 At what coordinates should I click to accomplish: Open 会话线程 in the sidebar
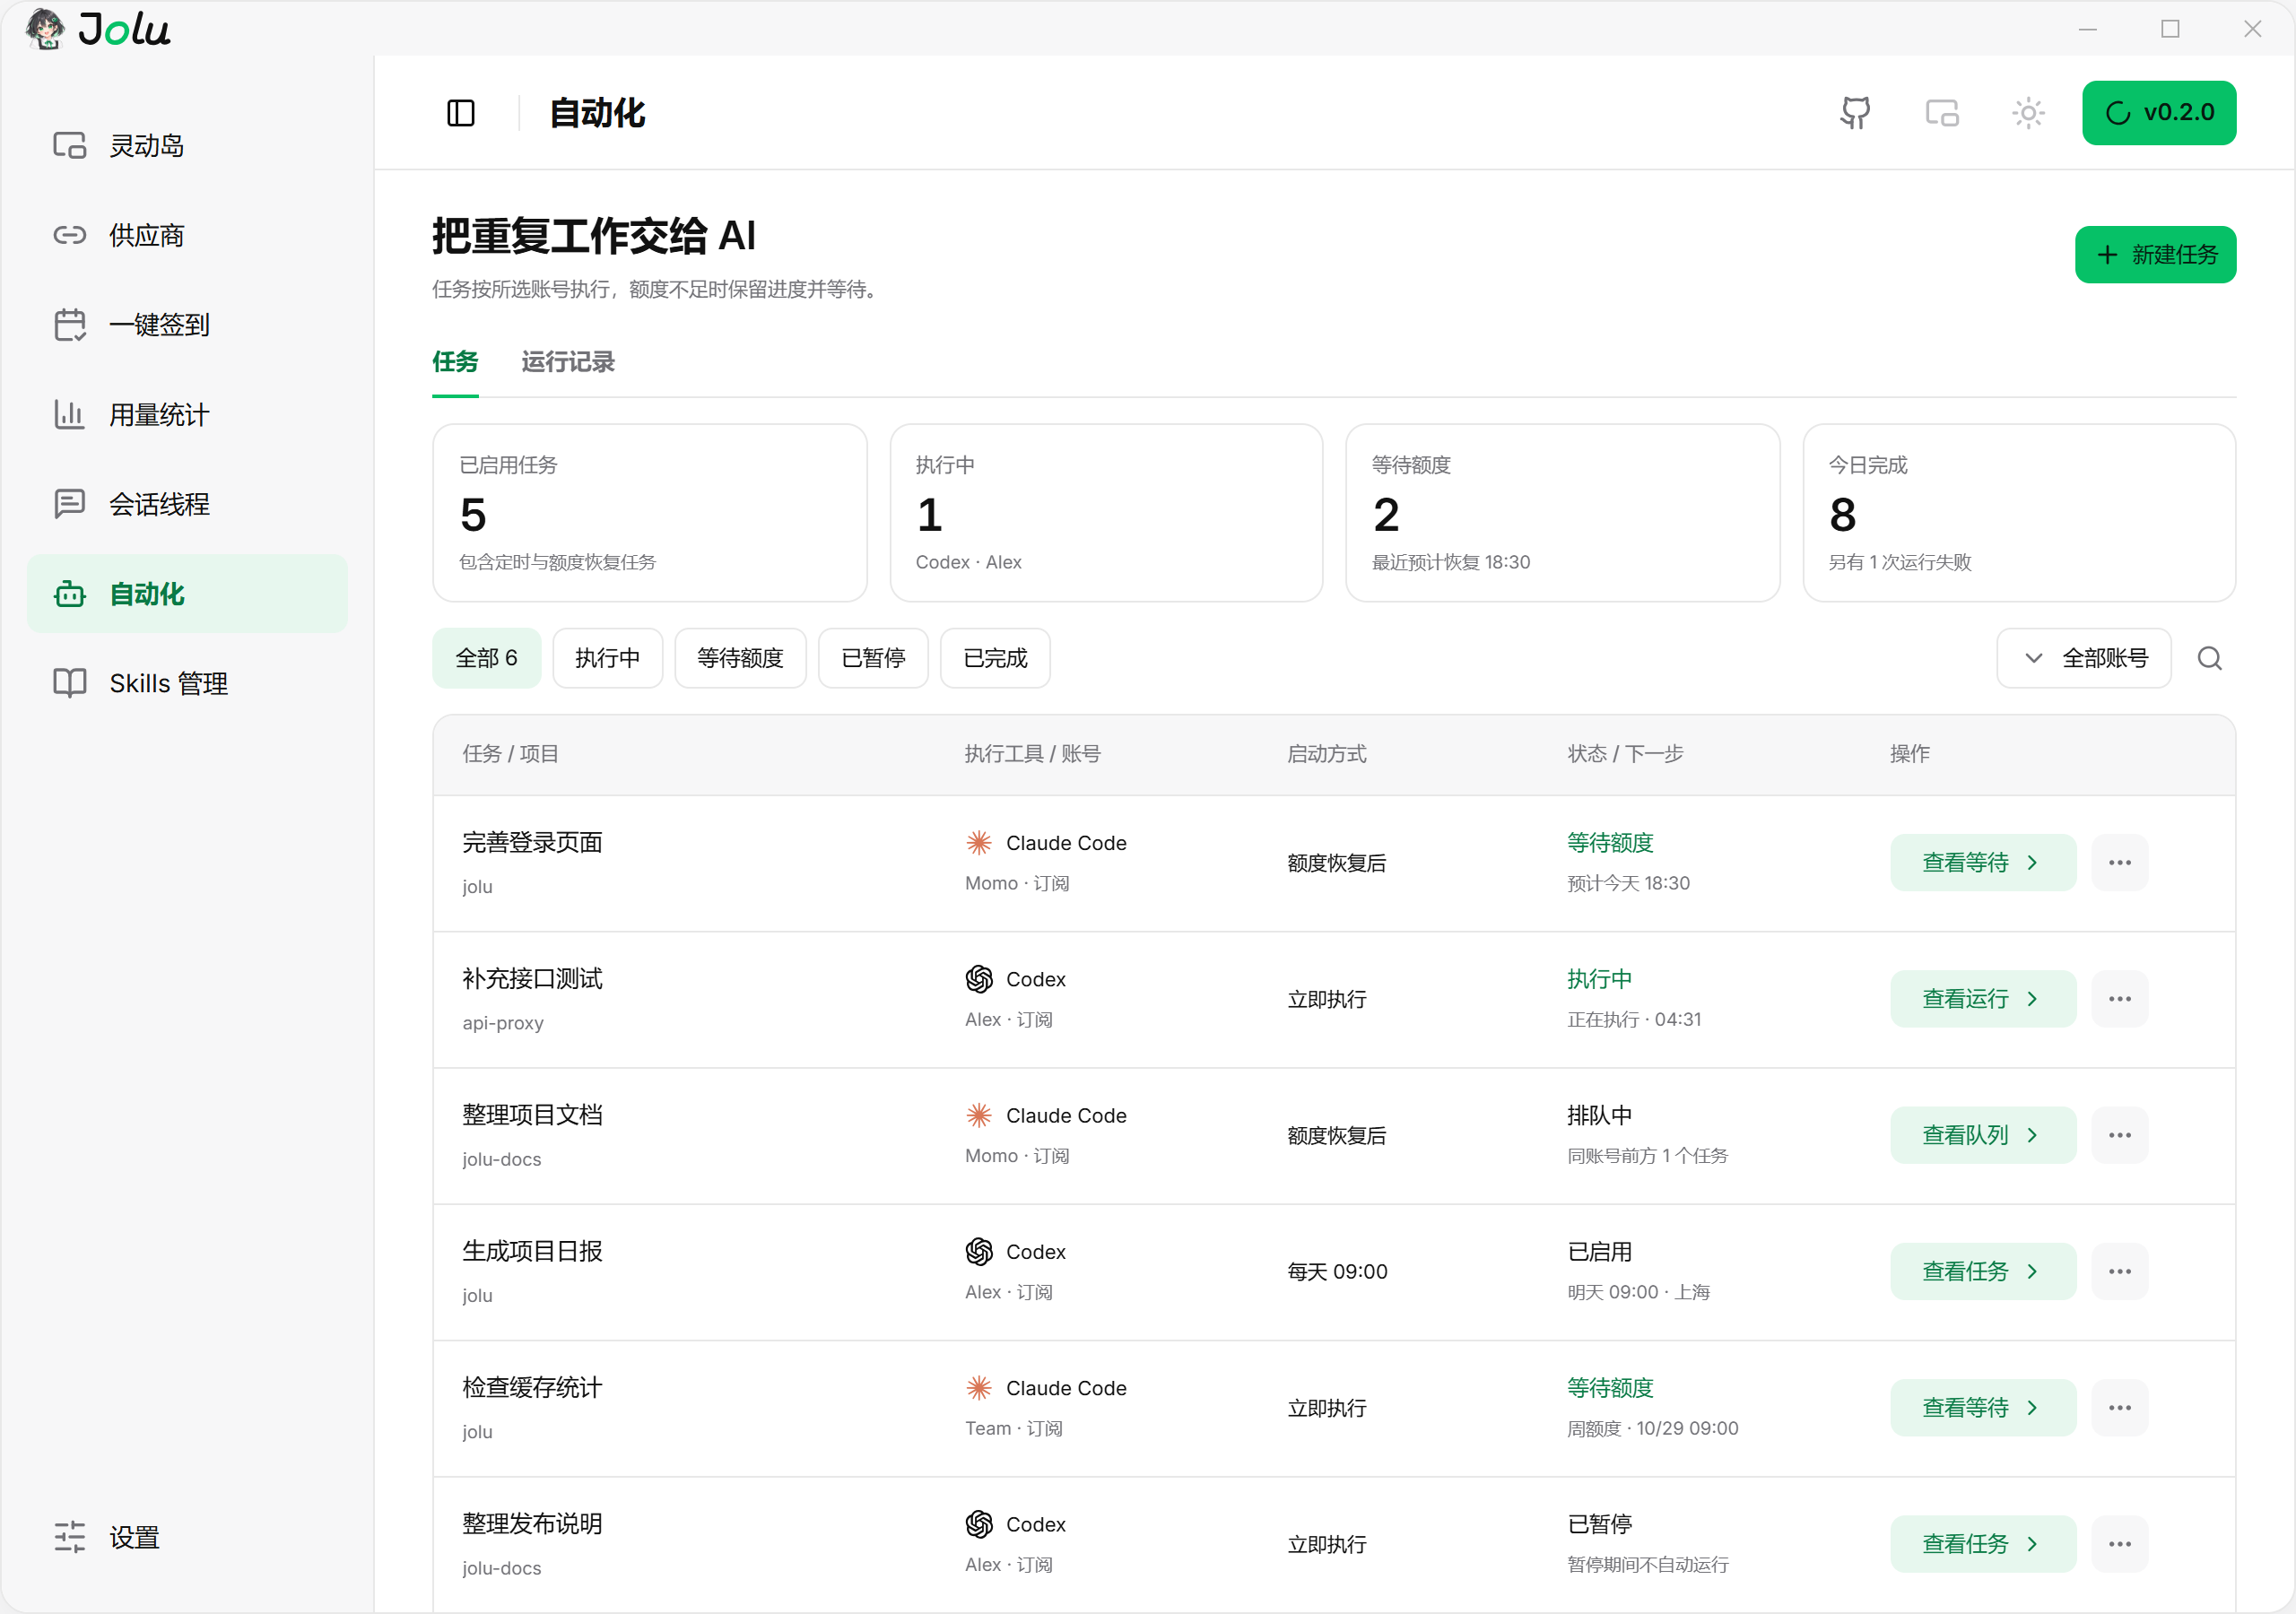(187, 504)
